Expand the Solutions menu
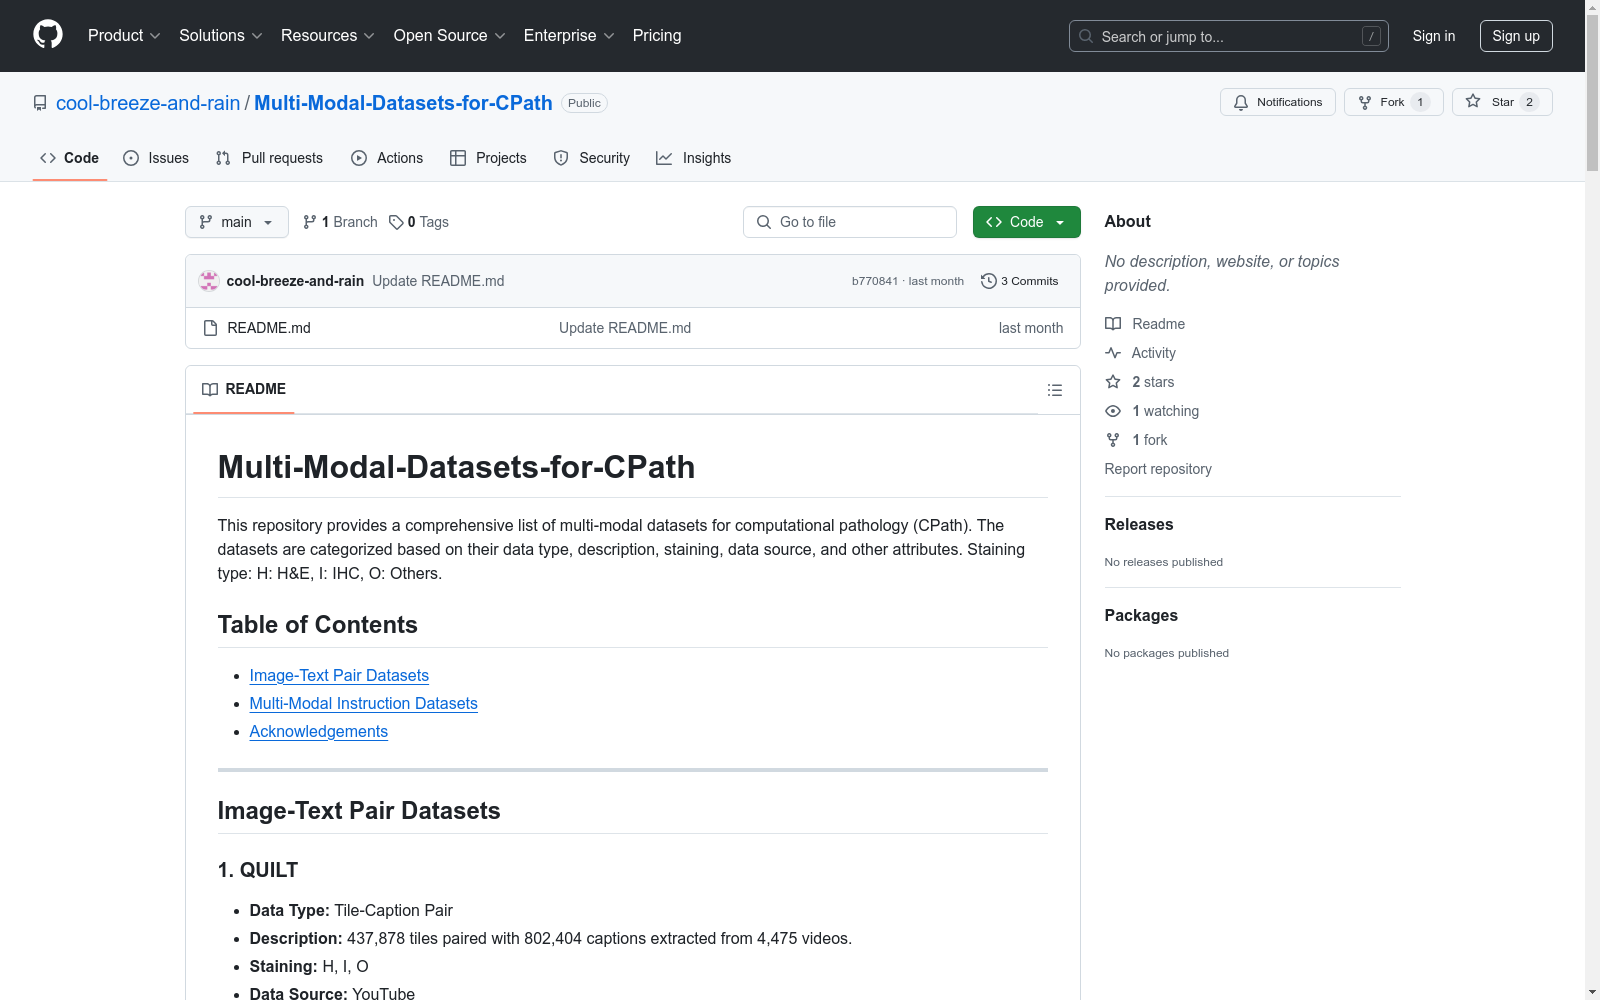The width and height of the screenshot is (1600, 1000). tap(221, 36)
